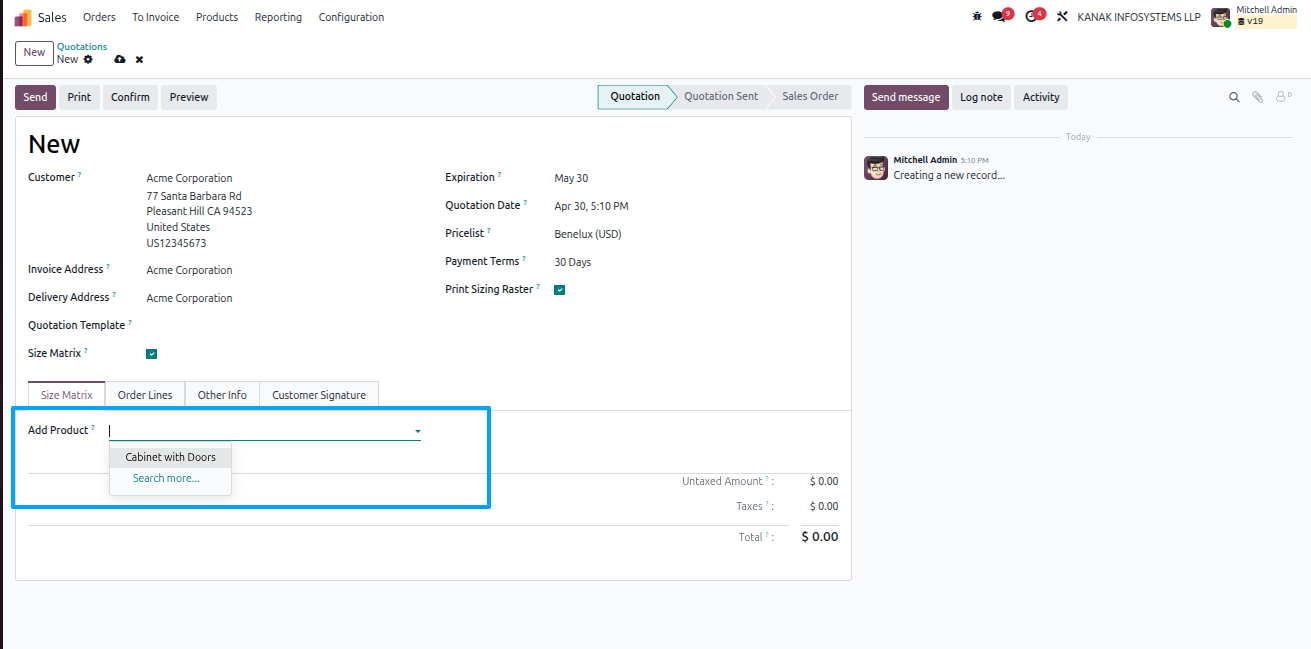Open the activities clock icon

[x=1032, y=17]
